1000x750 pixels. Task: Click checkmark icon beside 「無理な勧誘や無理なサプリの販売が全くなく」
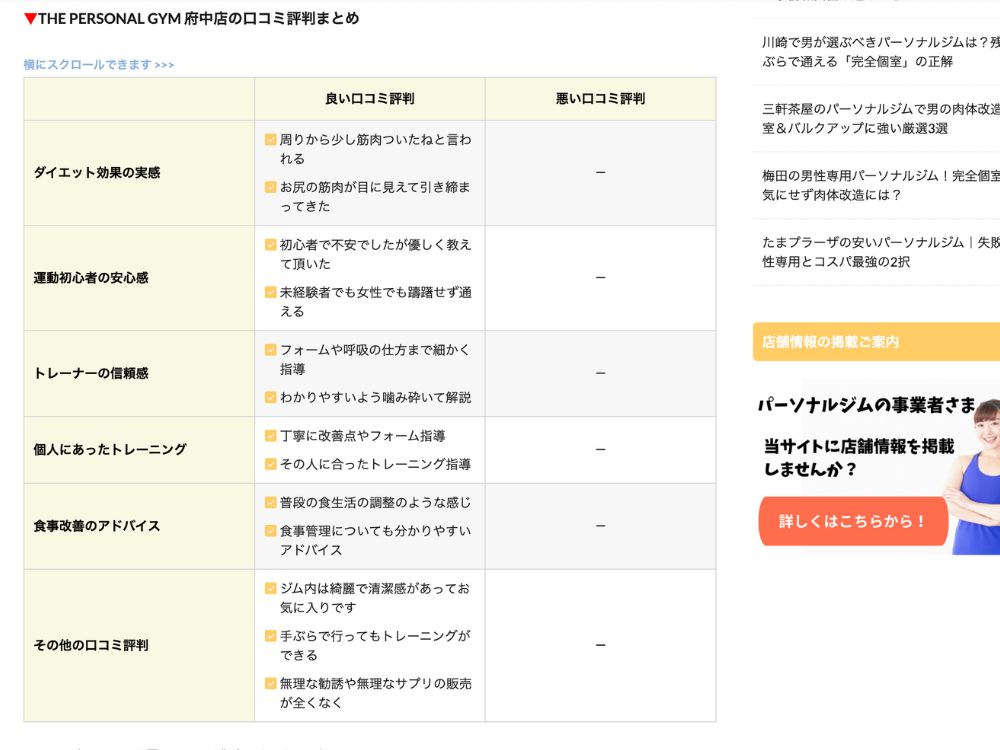point(268,681)
